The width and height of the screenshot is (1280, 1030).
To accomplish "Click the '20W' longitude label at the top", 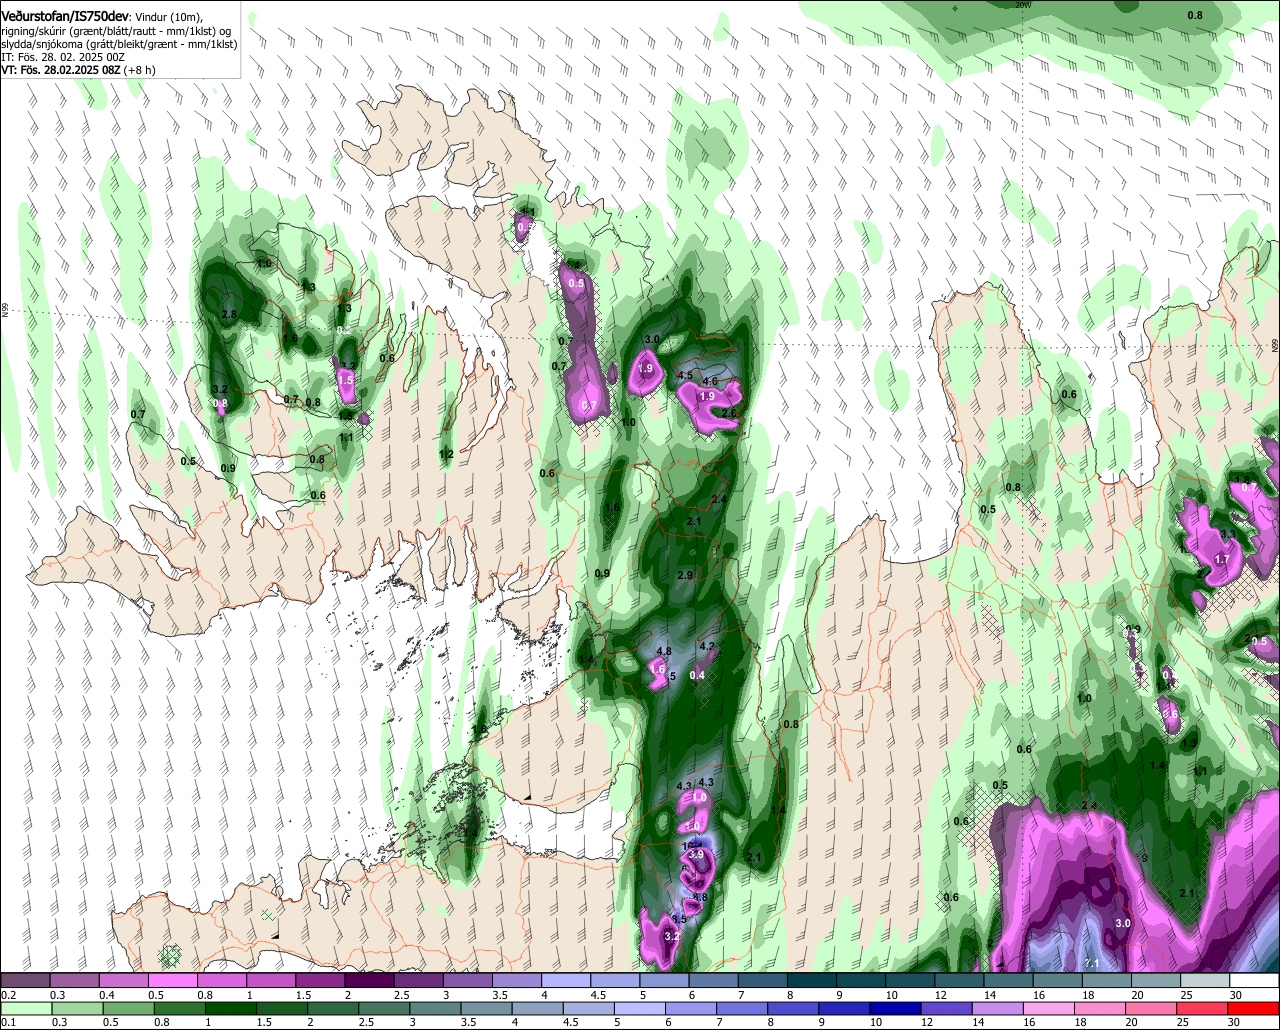I will [1022, 5].
